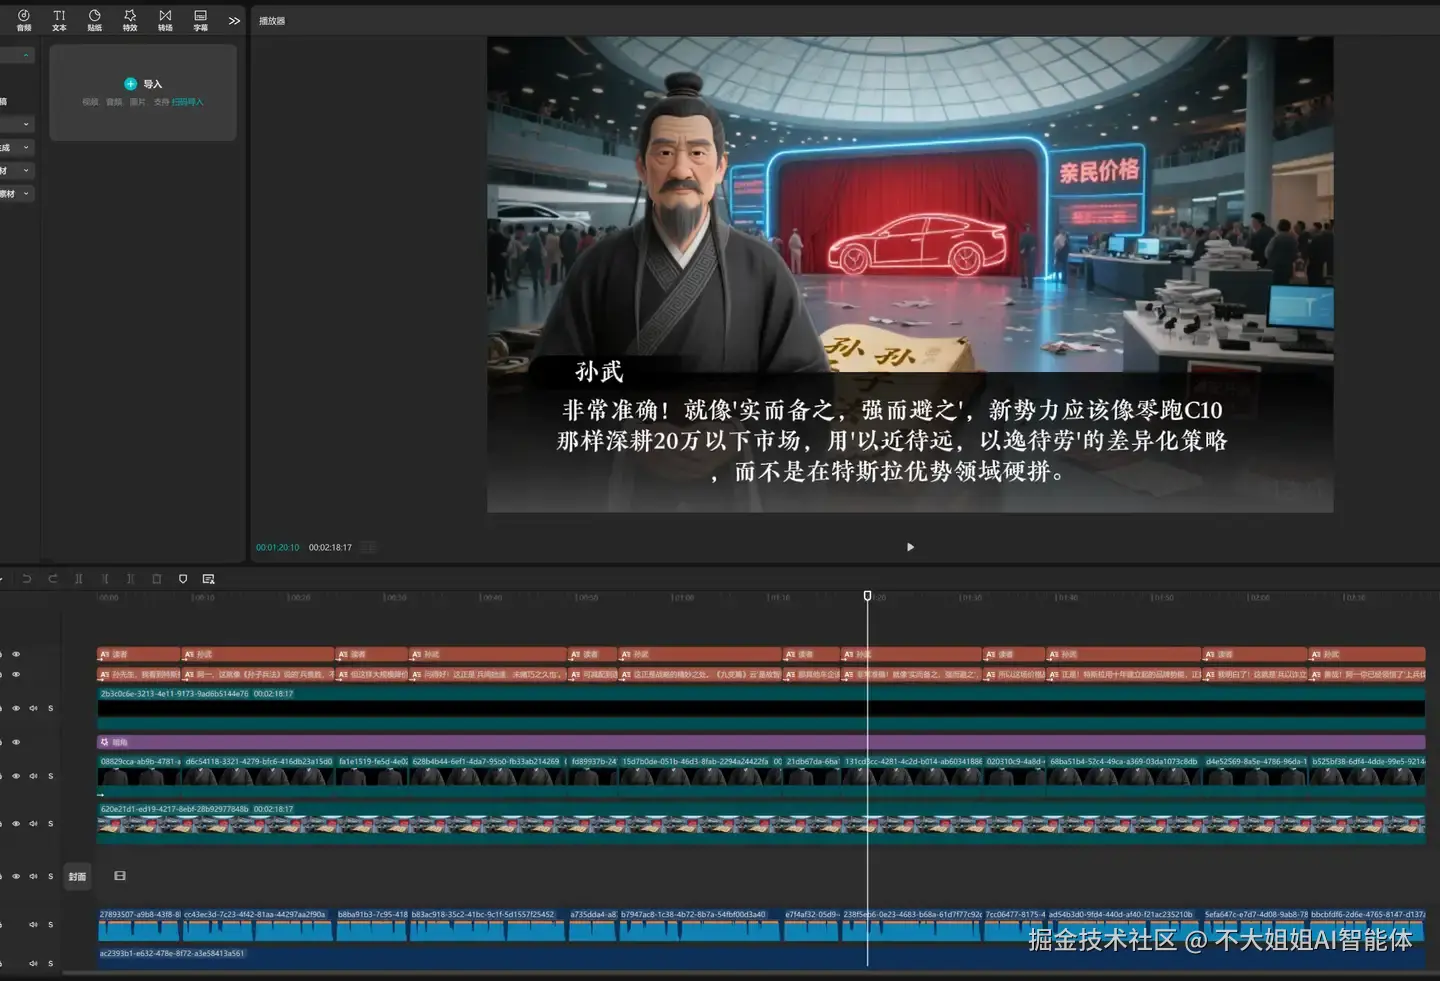This screenshot has width=1440, height=981.
Task: Click the S icon on the ac2393b1 audio track
Action: (50, 963)
